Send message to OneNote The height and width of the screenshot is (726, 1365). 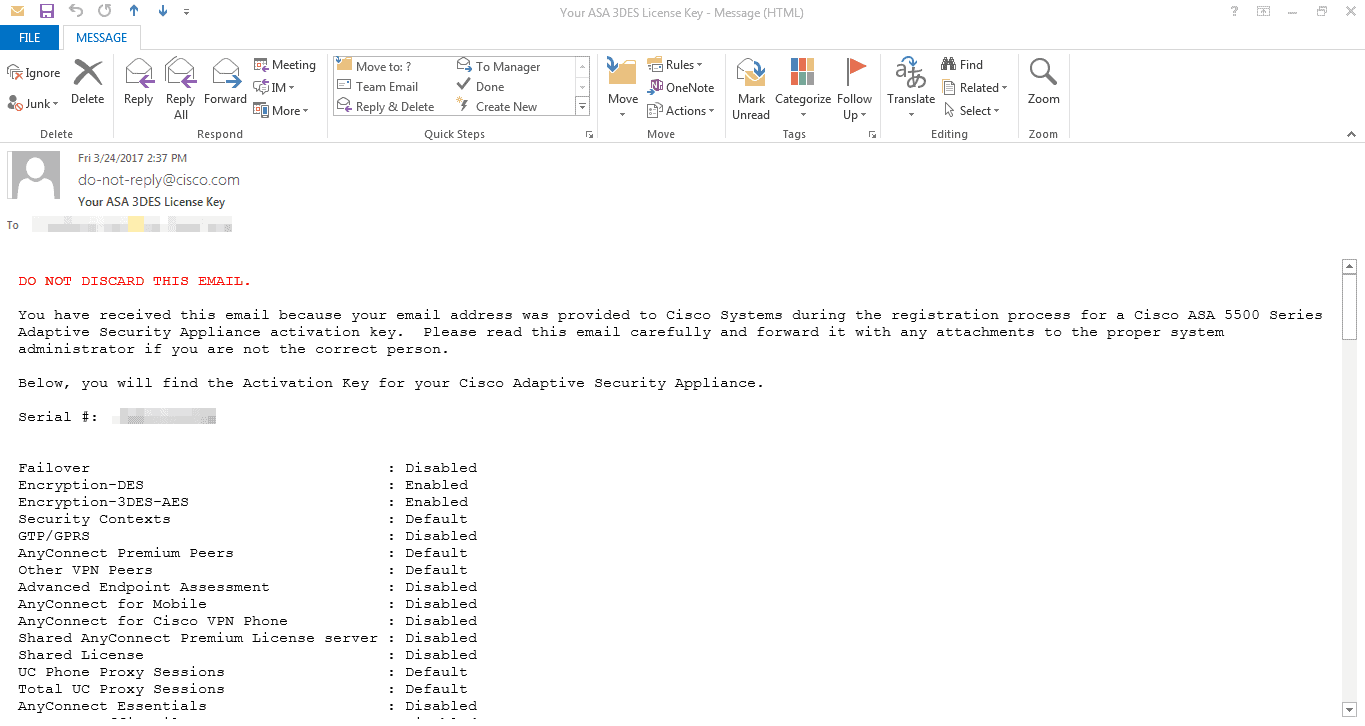click(681, 88)
